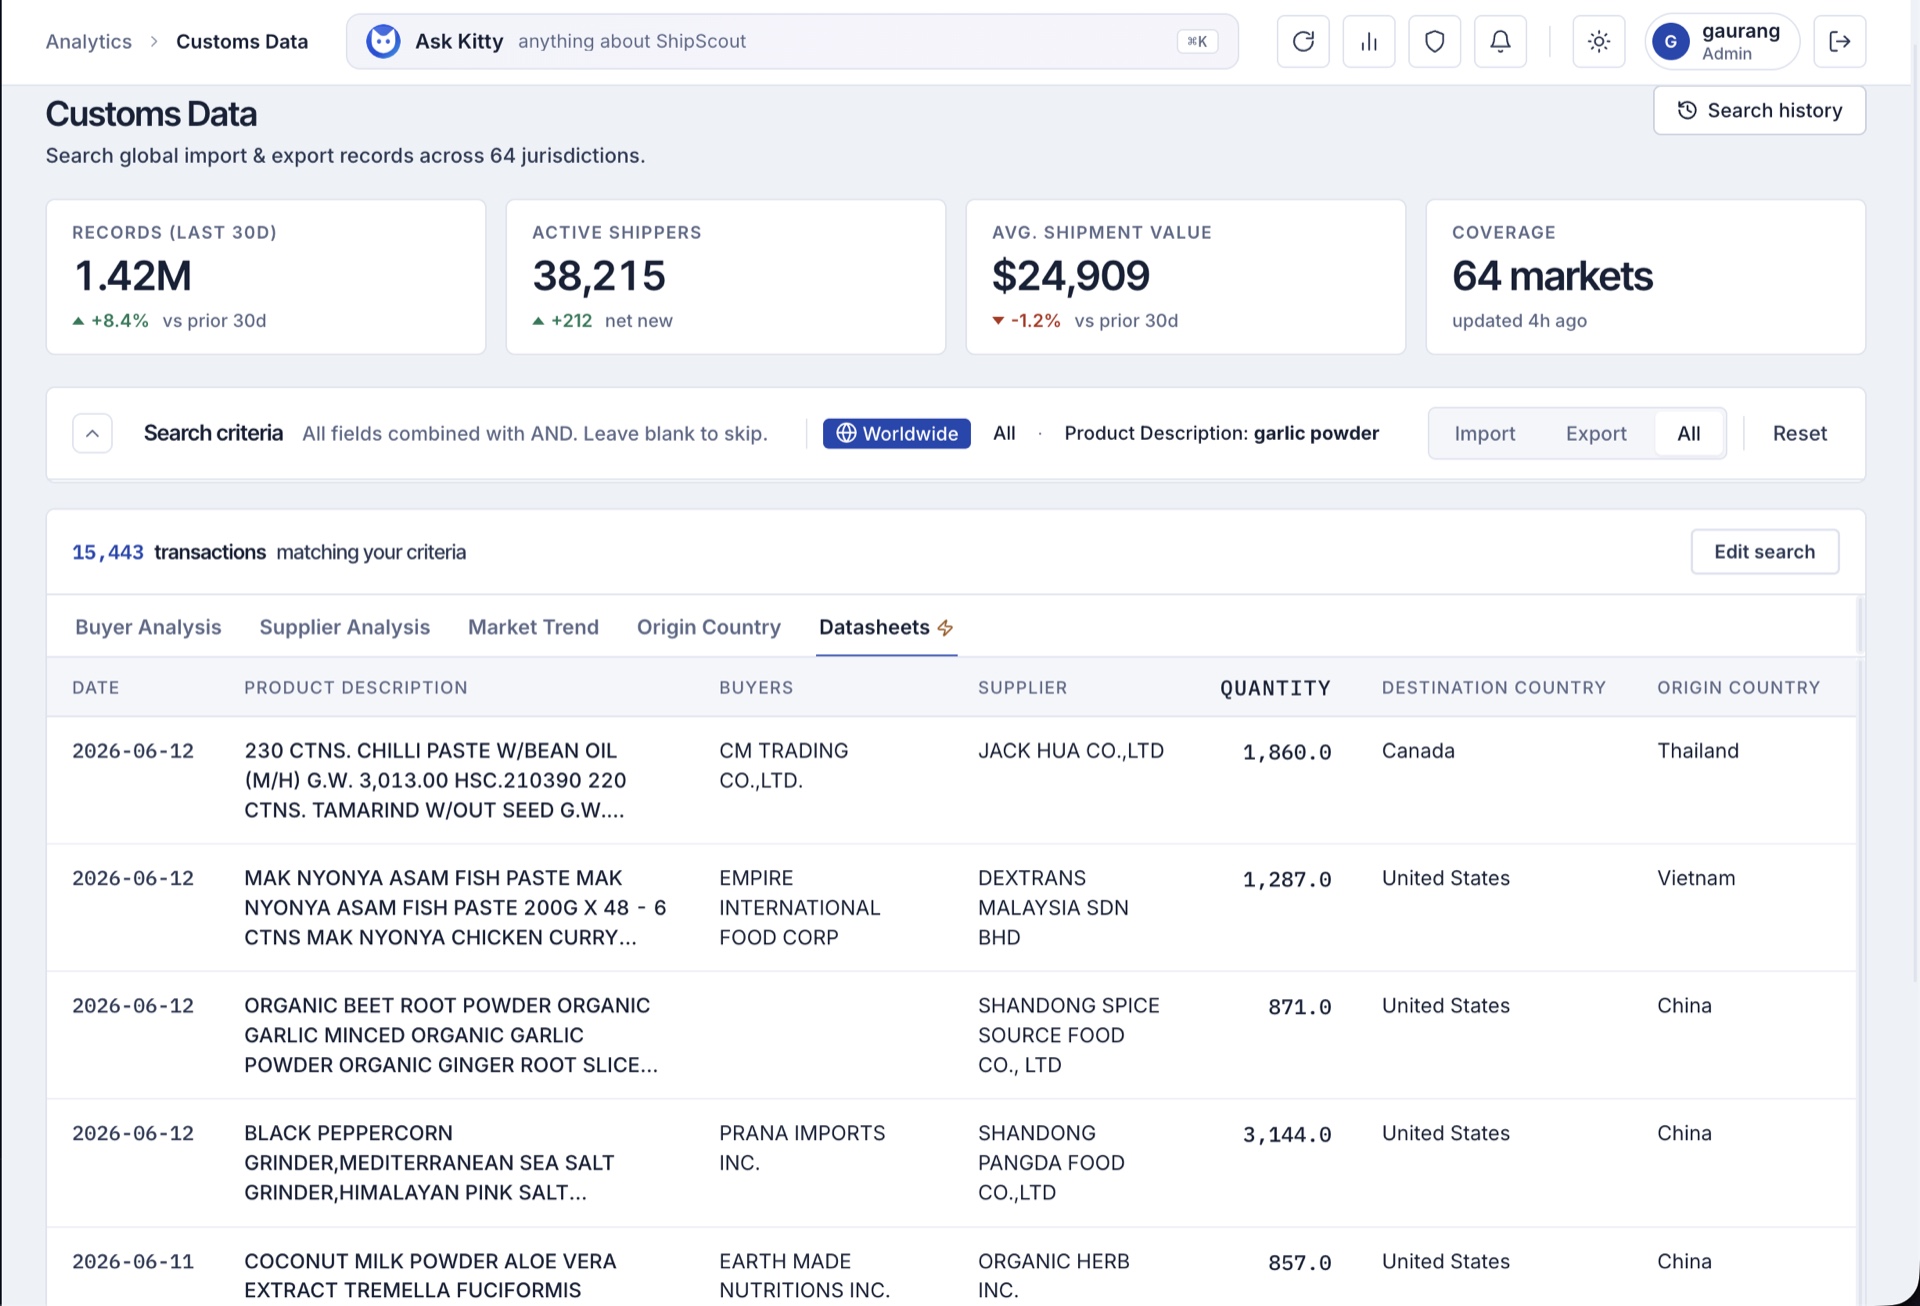Open Search history
1920x1306 pixels.
[x=1759, y=110]
